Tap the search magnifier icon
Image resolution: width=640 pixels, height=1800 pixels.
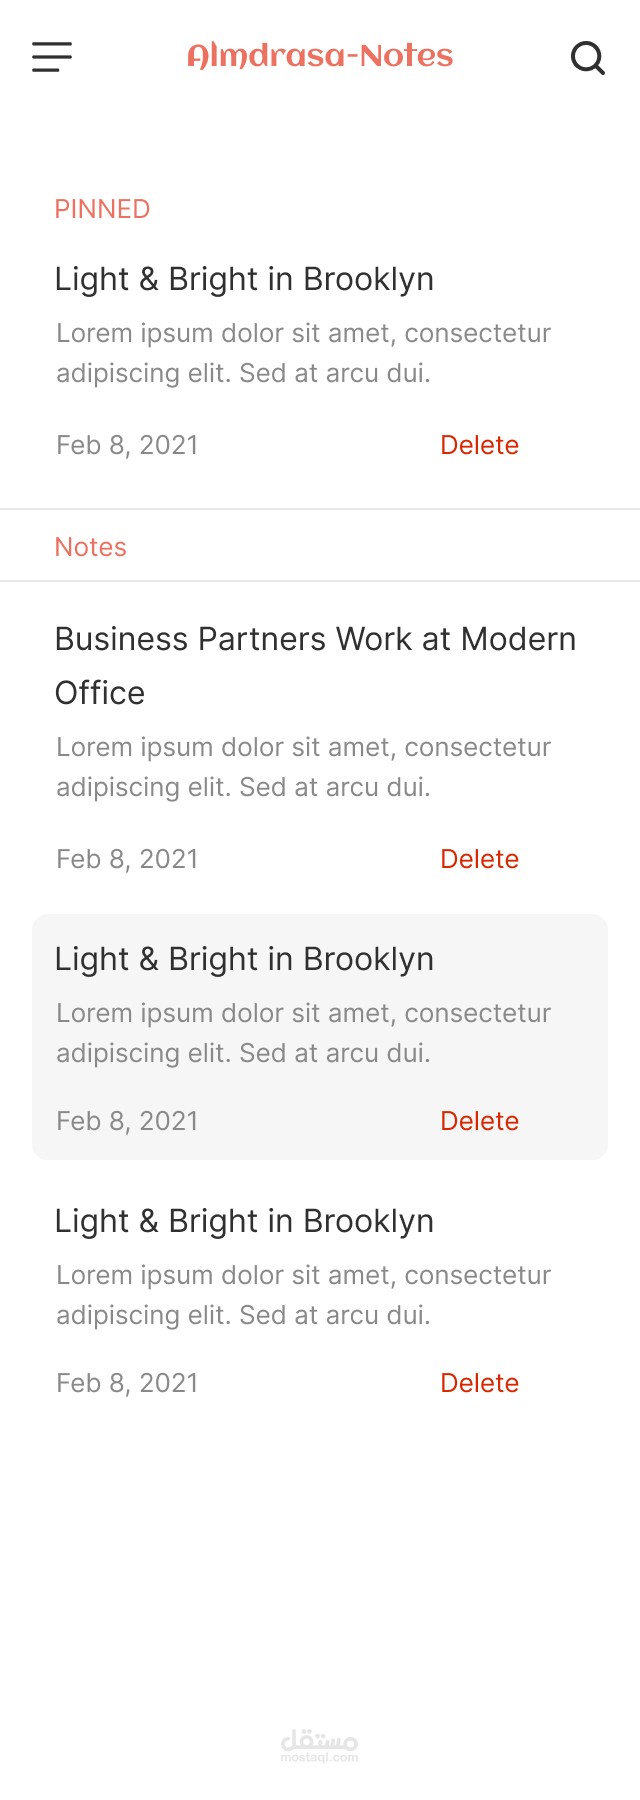[x=588, y=58]
